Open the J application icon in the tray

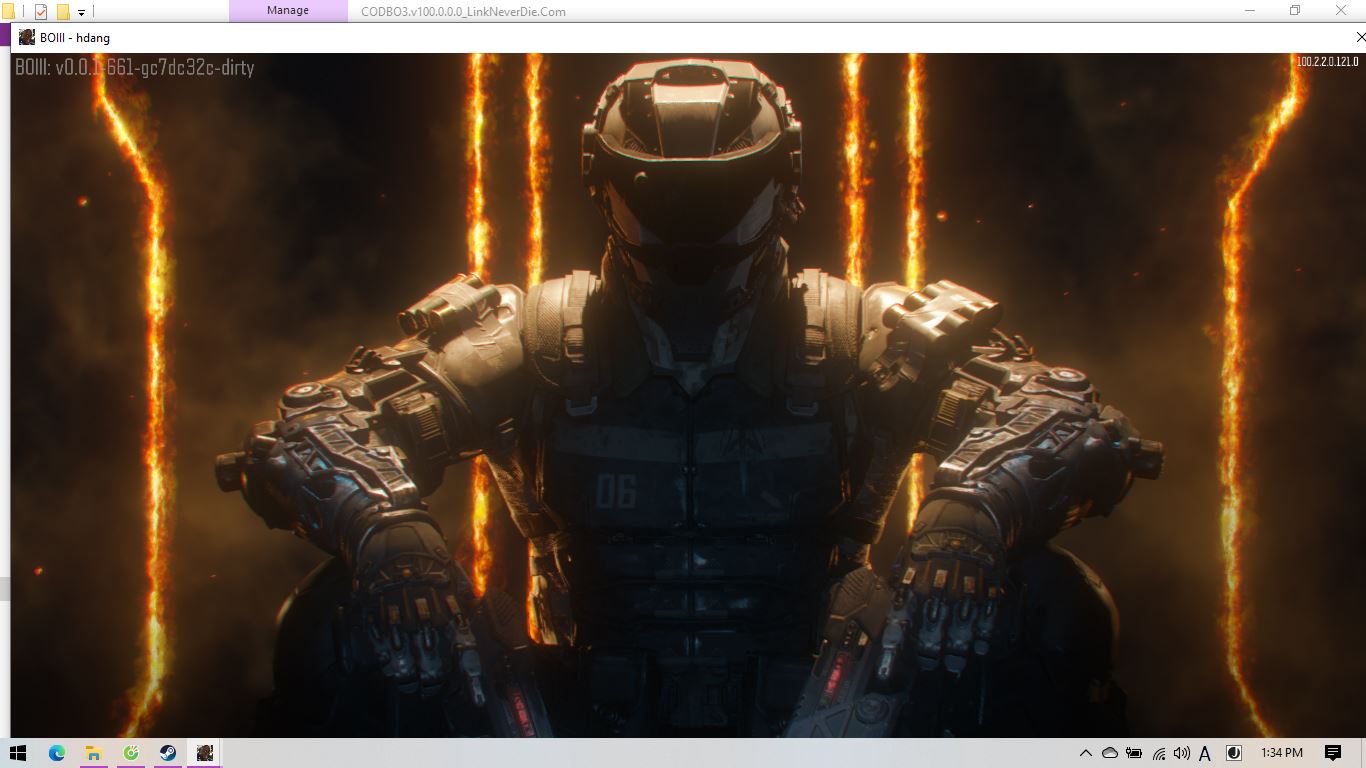tap(1235, 753)
